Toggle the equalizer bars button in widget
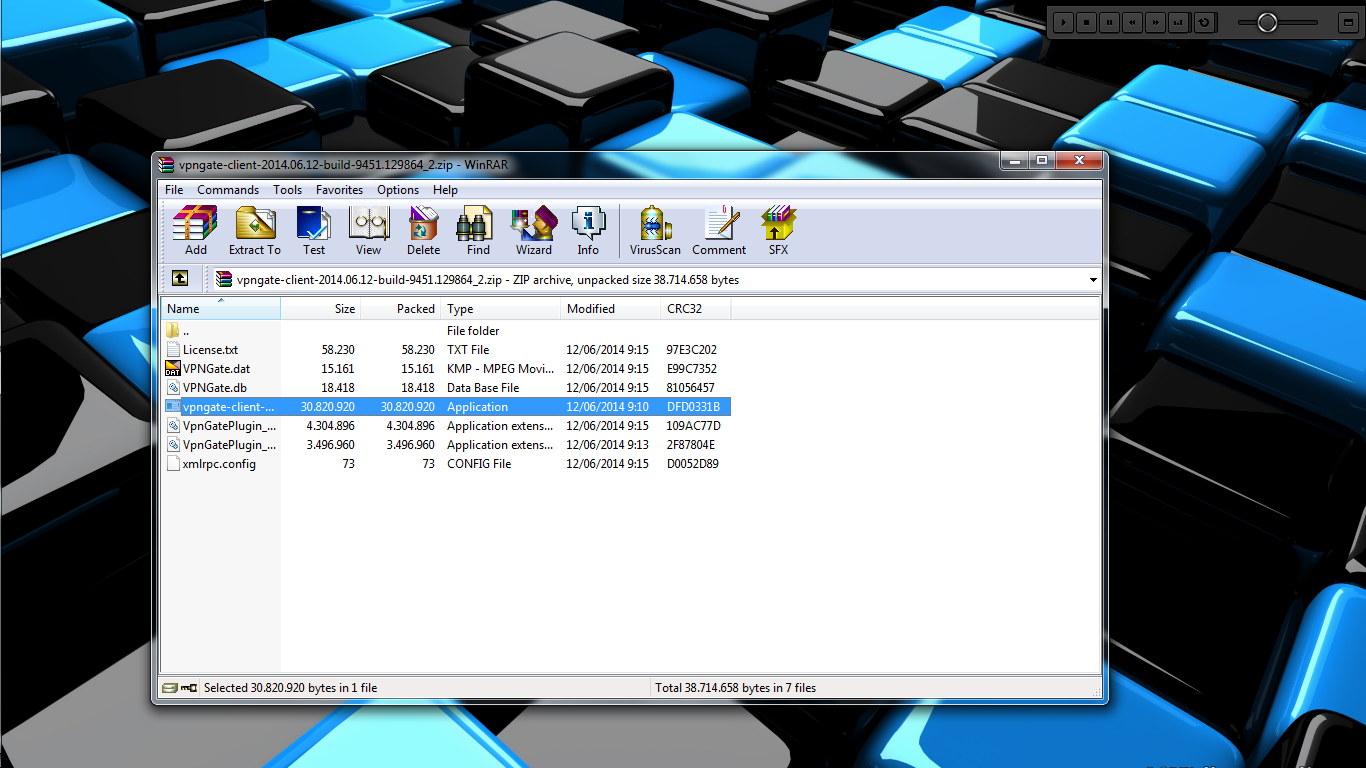Screen dimensions: 1366x768 1180,22
